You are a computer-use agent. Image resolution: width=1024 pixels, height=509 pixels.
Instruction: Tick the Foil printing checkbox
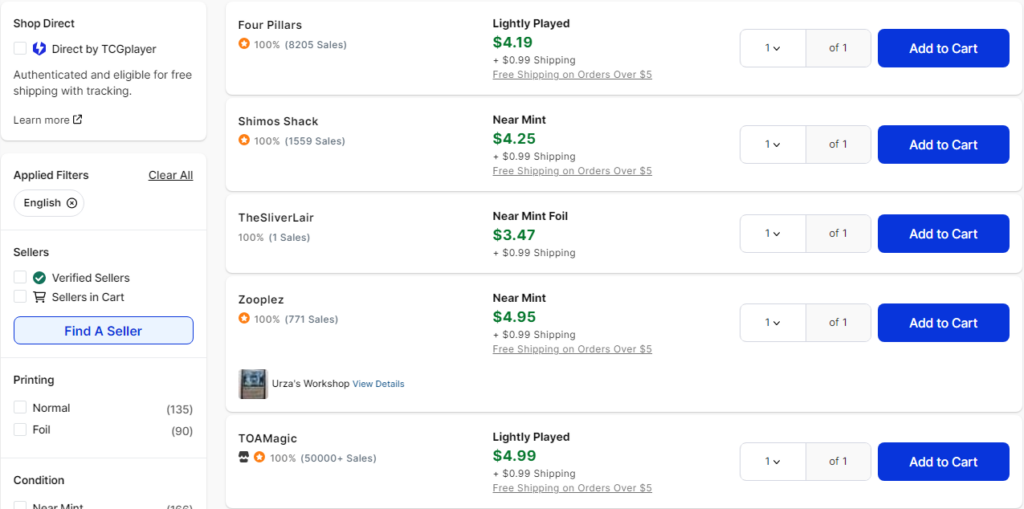[20, 430]
